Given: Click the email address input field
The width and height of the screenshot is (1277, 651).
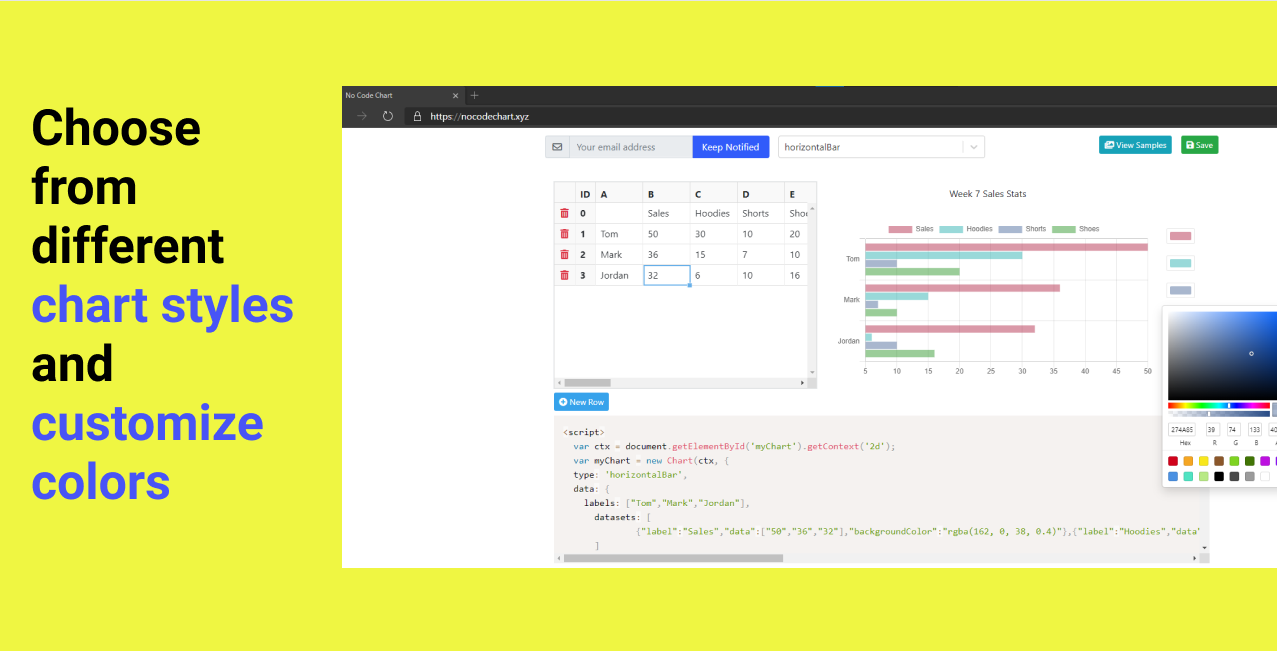Looking at the screenshot, I should 631,147.
